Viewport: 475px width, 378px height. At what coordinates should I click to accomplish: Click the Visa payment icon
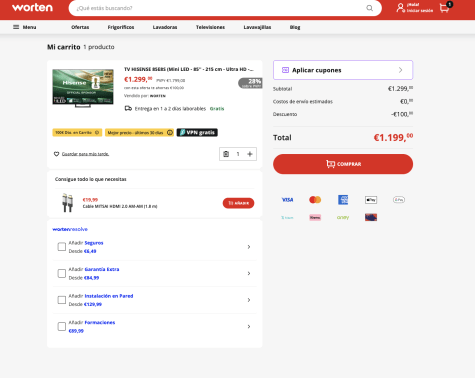click(287, 200)
